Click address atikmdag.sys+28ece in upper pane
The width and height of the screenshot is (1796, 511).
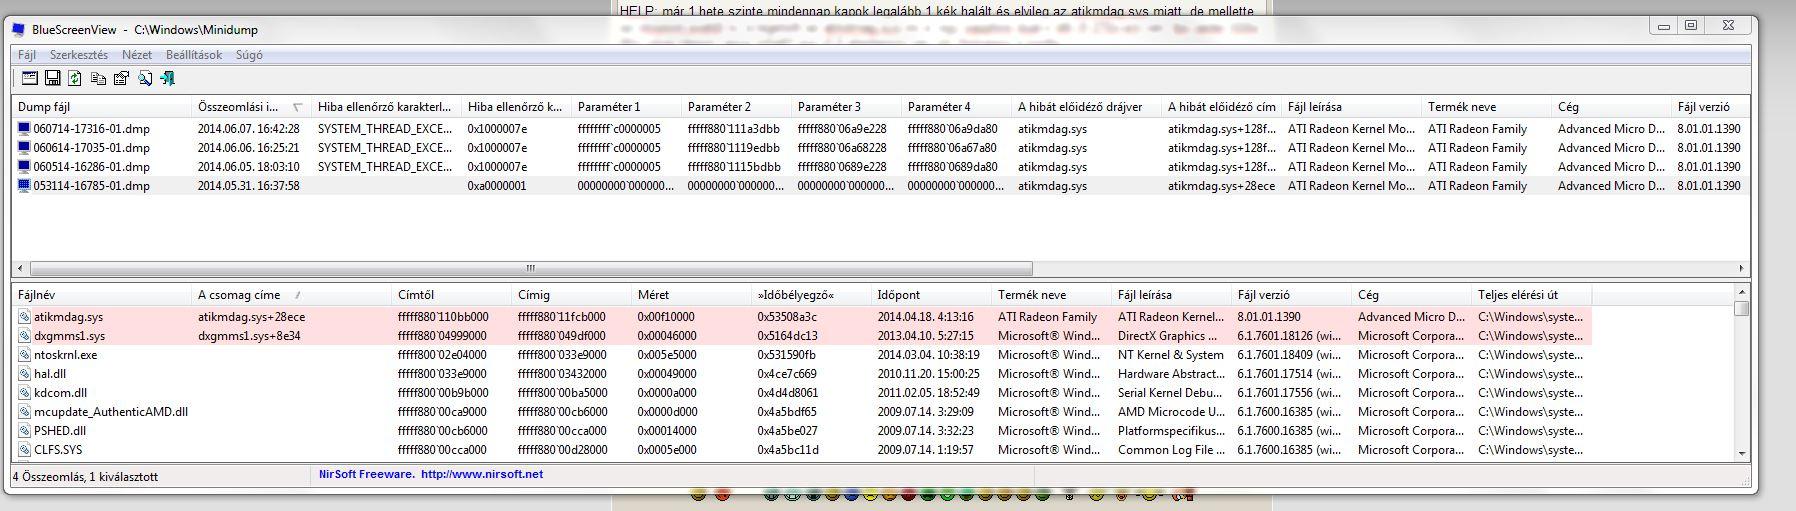(1221, 186)
